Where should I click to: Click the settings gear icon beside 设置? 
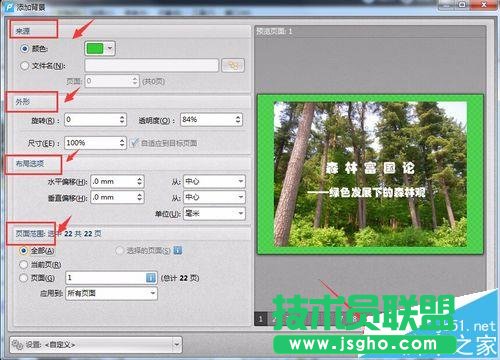(x=18, y=344)
